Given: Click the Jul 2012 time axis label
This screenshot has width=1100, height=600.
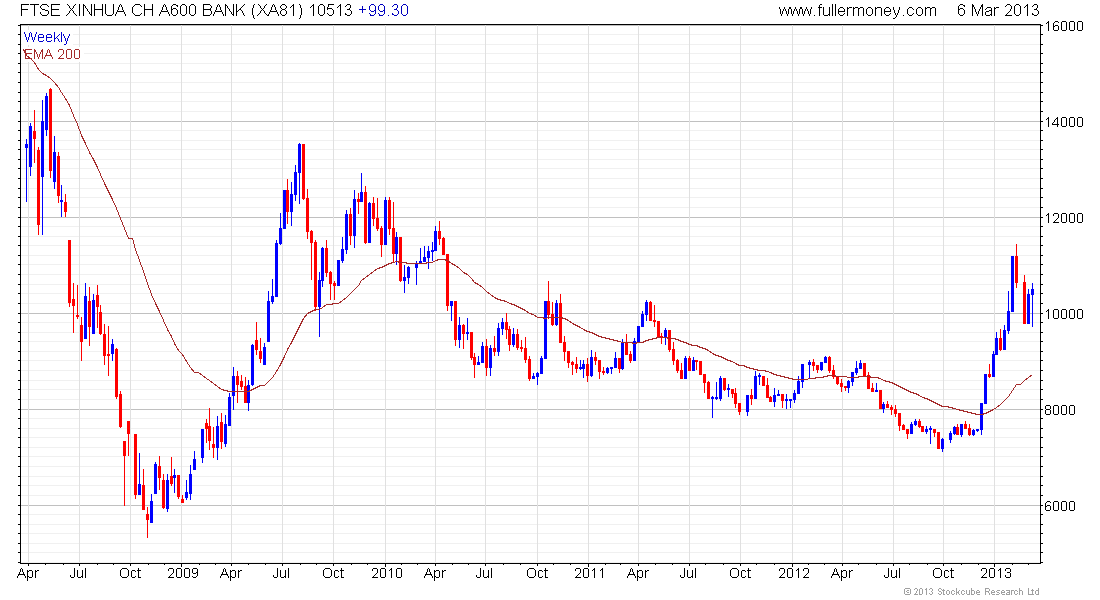Looking at the screenshot, I should (892, 573).
